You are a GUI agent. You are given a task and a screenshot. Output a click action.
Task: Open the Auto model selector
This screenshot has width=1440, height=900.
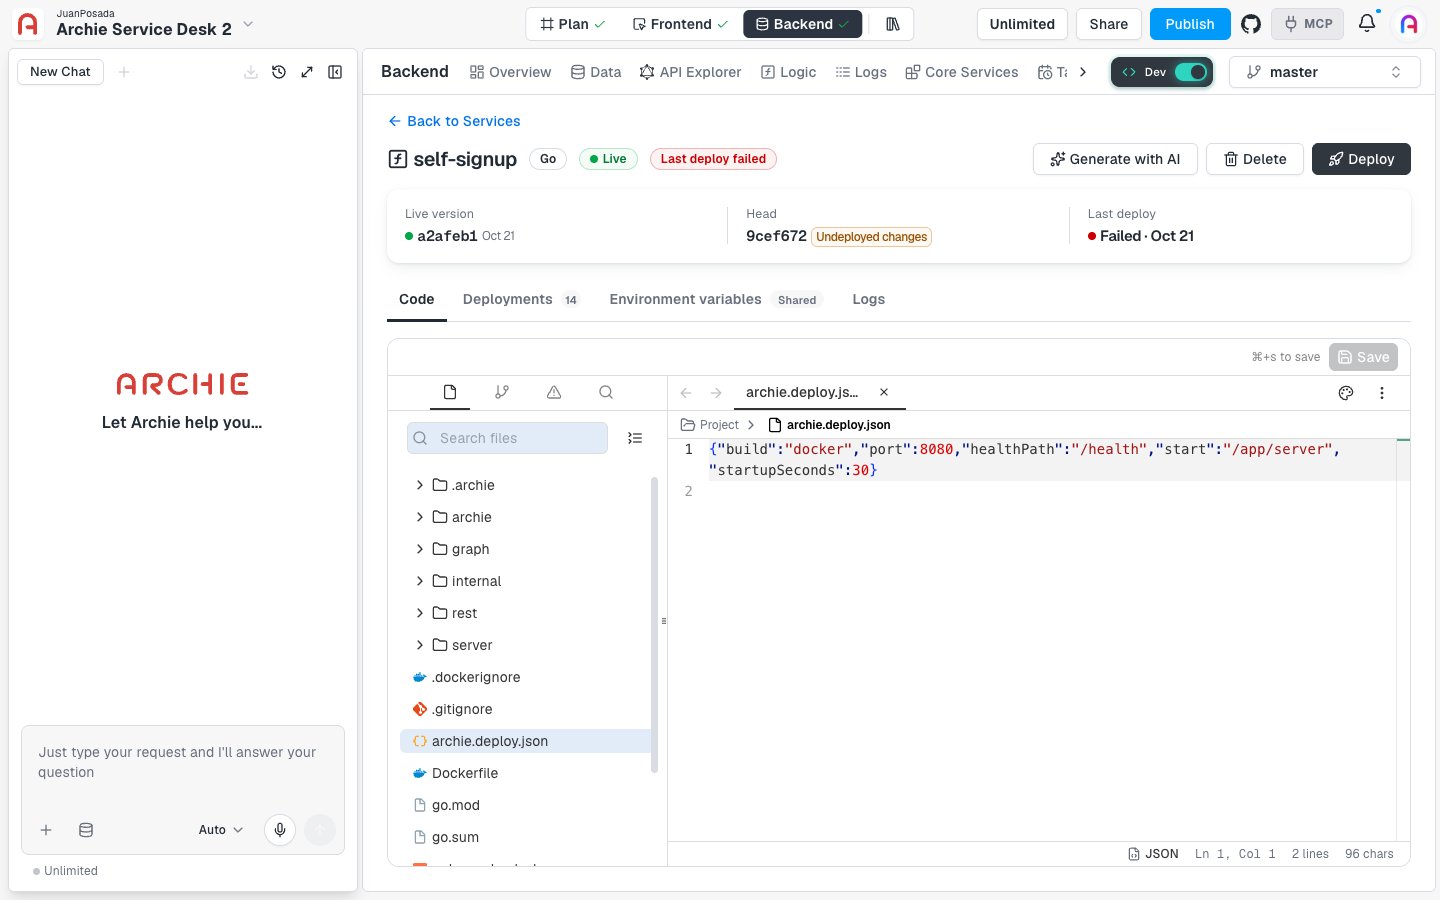click(x=221, y=830)
